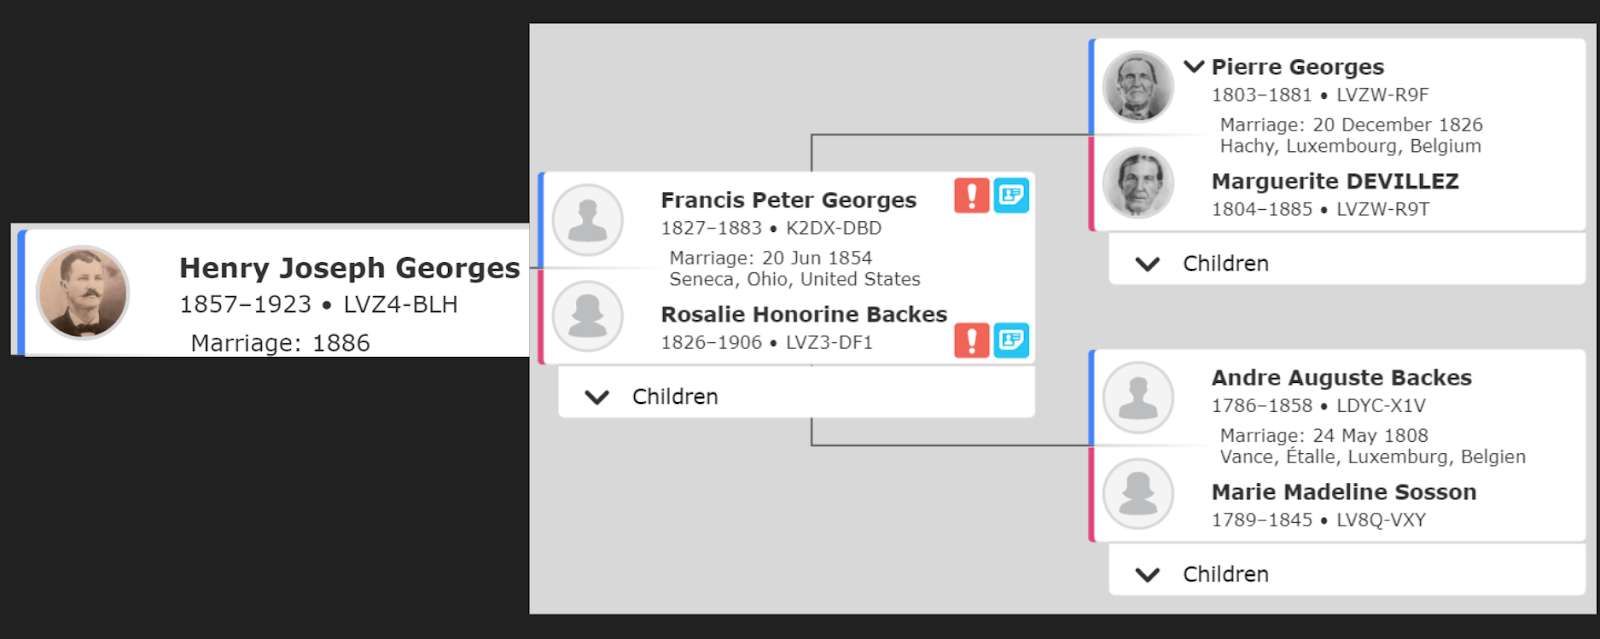Open blue record hint icon for Rosalie Honorine Backes
Screen dimensions: 1600x639
click(1011, 340)
